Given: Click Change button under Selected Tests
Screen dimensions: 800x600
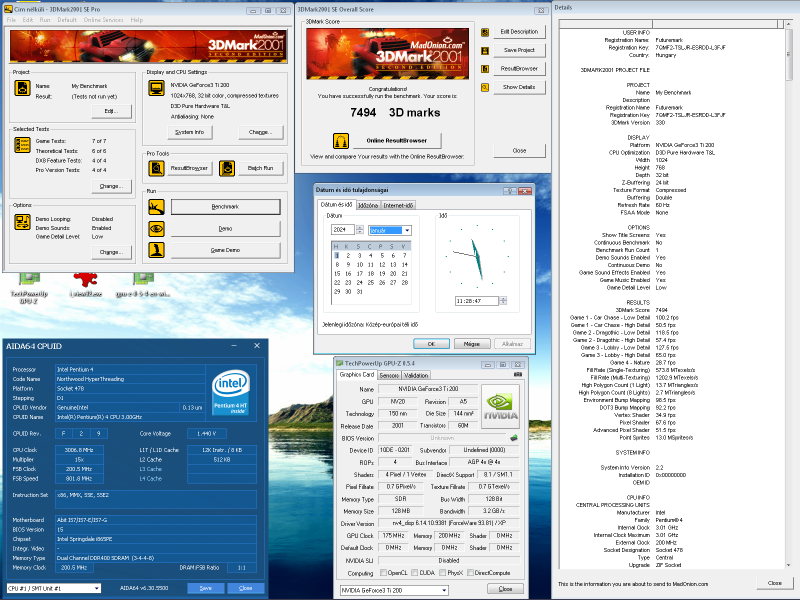Looking at the screenshot, I should [111, 186].
